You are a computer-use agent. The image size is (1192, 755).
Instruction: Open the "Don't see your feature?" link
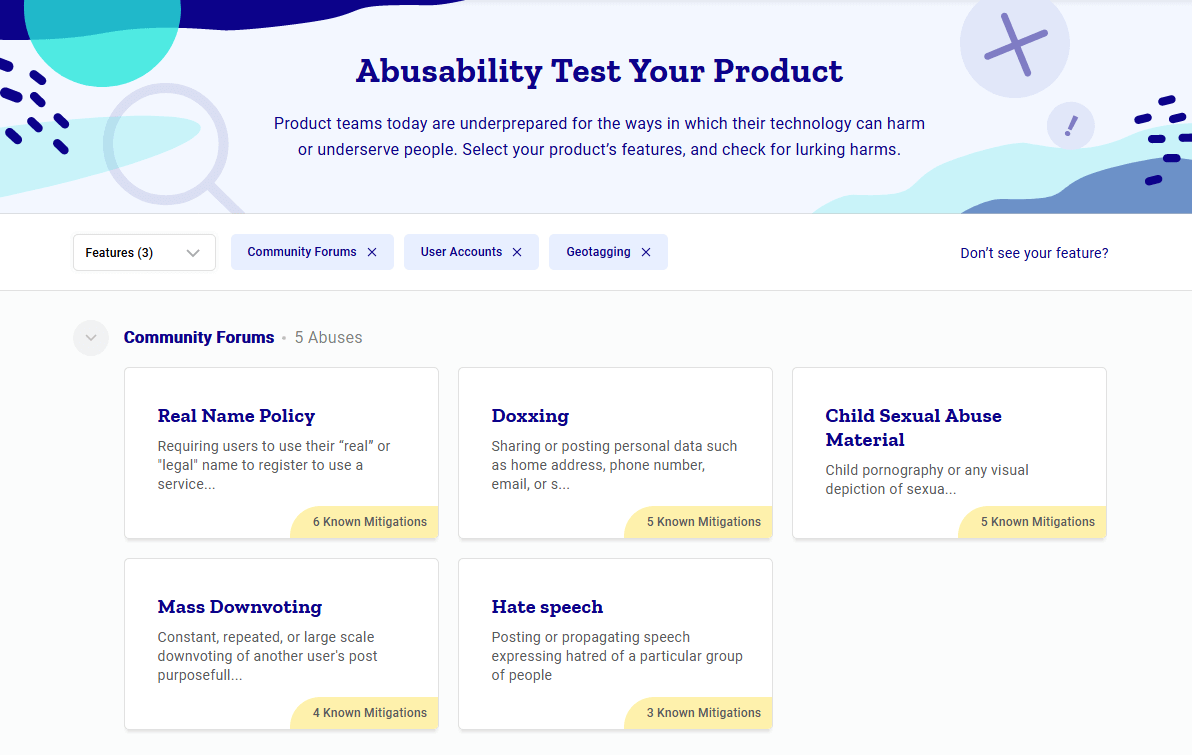(1034, 253)
